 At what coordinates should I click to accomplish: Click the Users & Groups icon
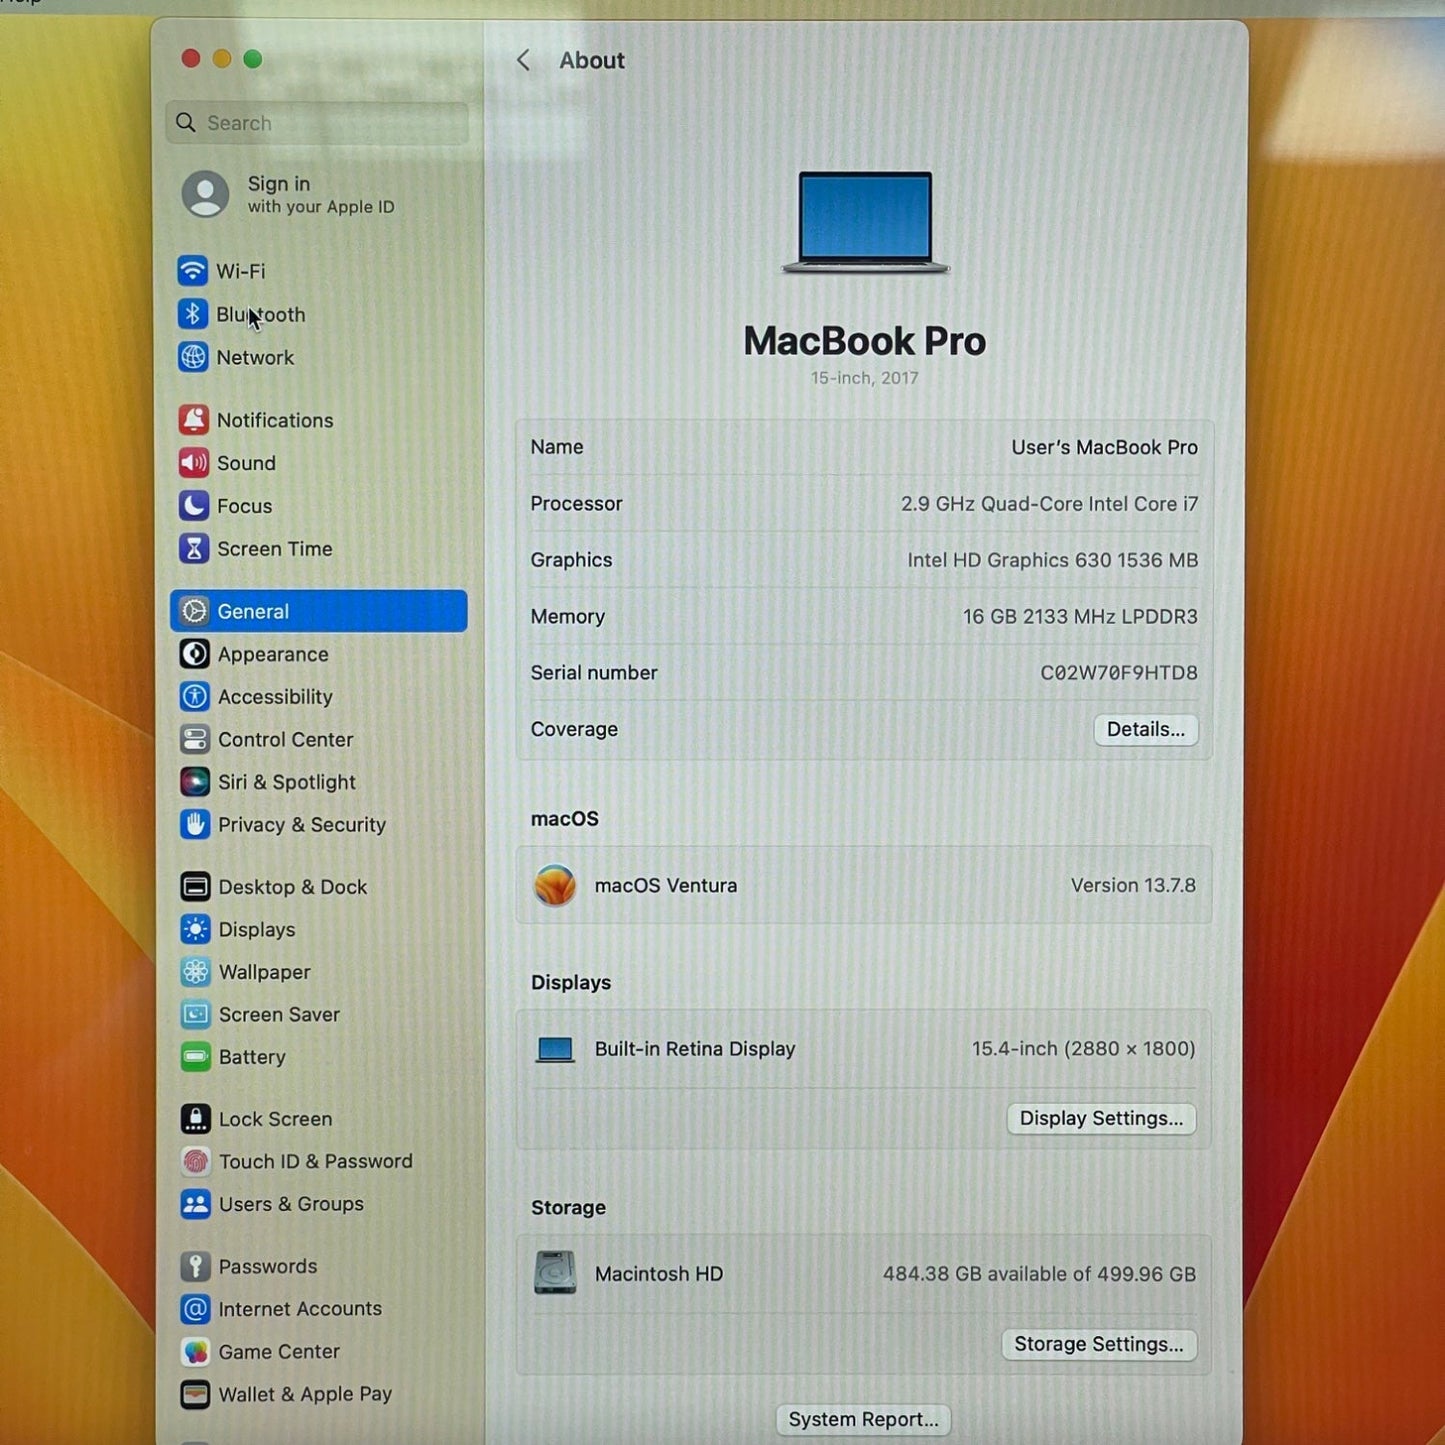click(x=196, y=1204)
